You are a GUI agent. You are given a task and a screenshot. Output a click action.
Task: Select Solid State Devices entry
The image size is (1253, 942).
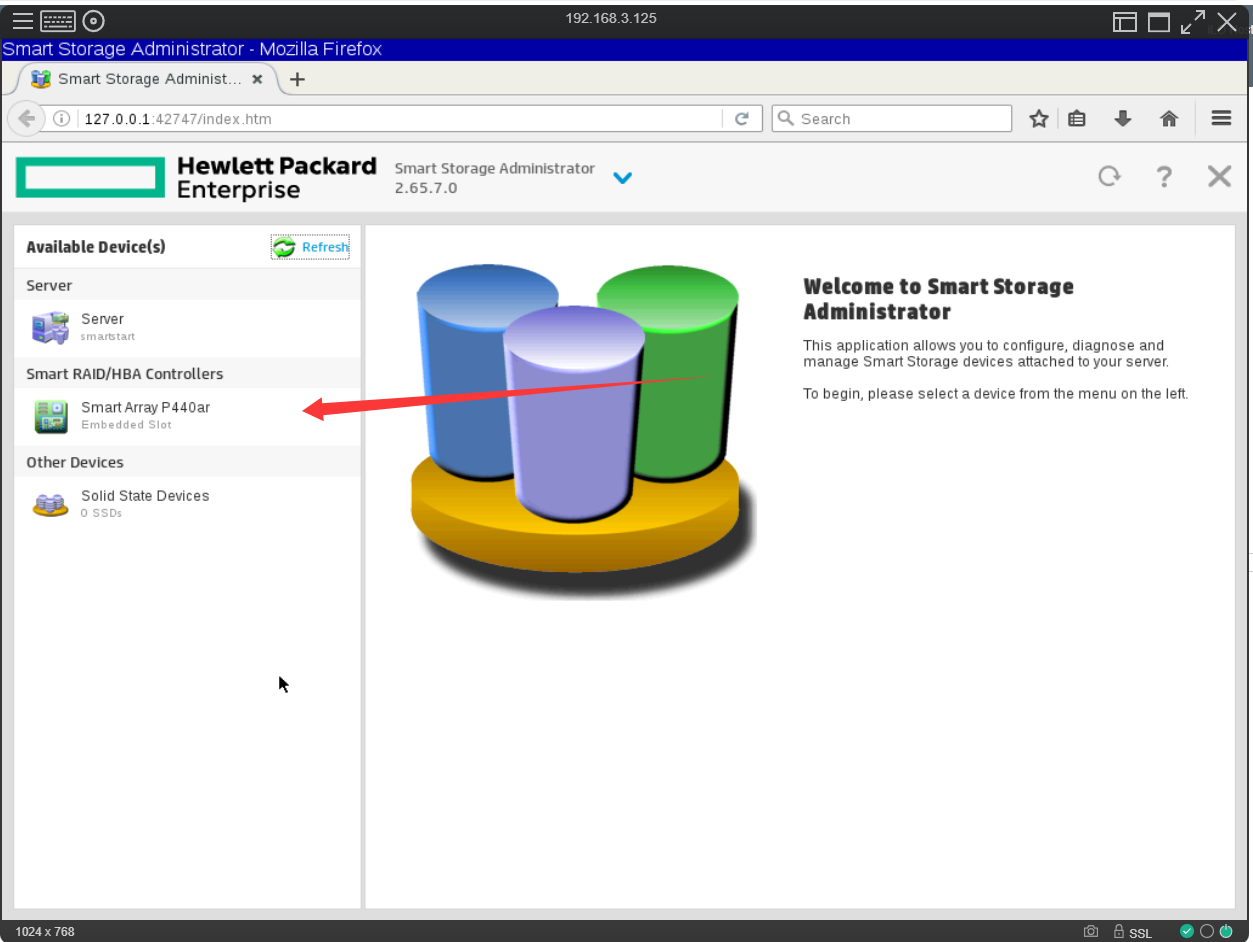(187, 504)
